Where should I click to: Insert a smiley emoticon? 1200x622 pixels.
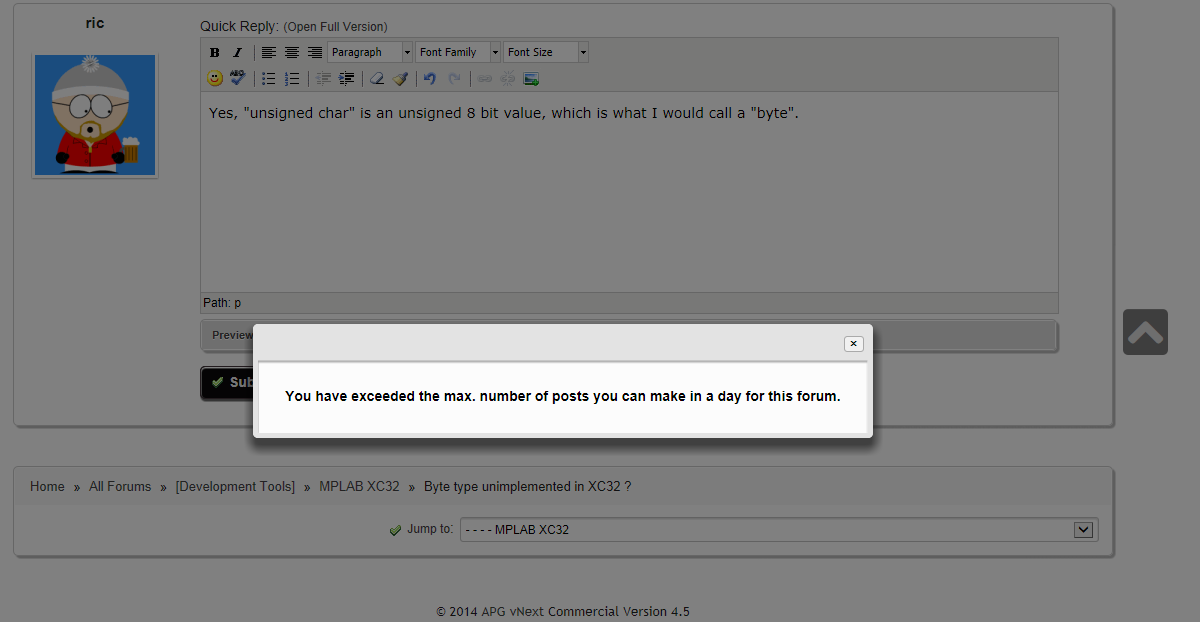click(215, 78)
